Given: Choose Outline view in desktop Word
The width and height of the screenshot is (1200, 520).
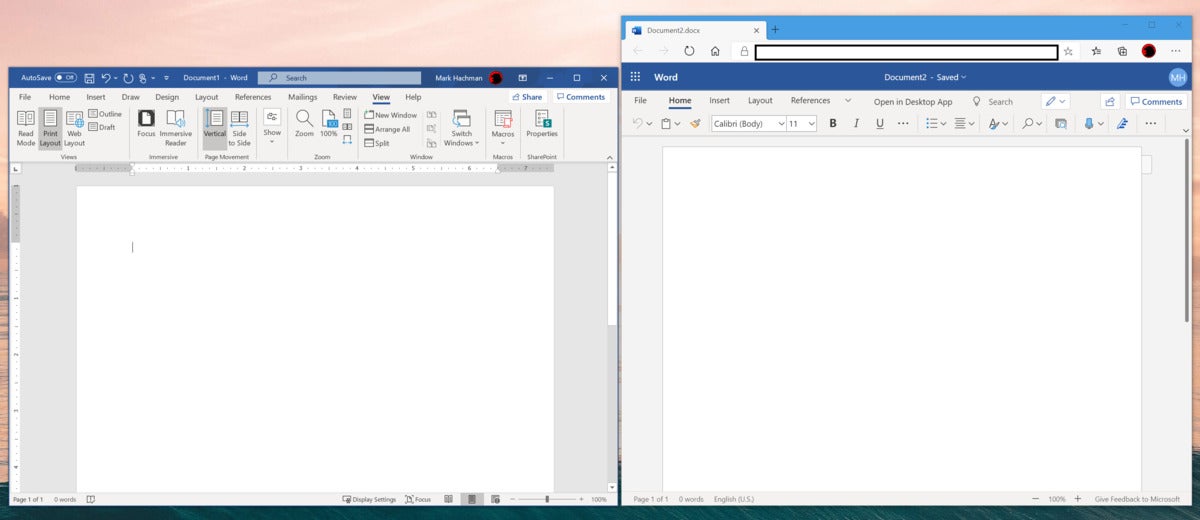Looking at the screenshot, I should (x=105, y=114).
